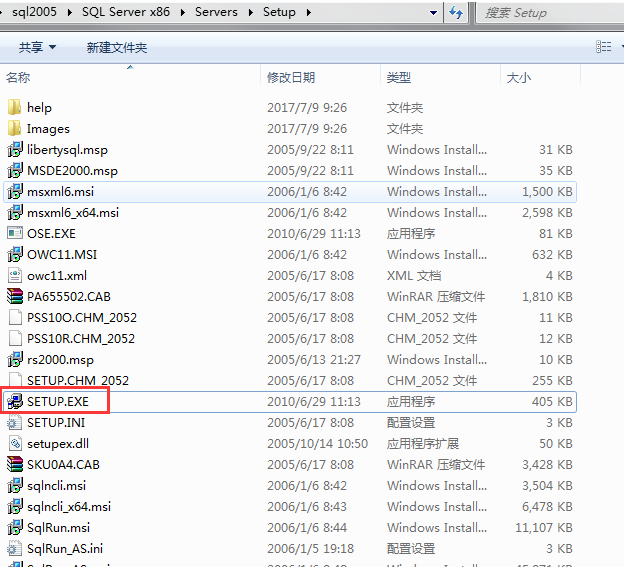Navigate to Servers breadcrumb segment
625x575 pixels.
pyautogui.click(x=216, y=12)
